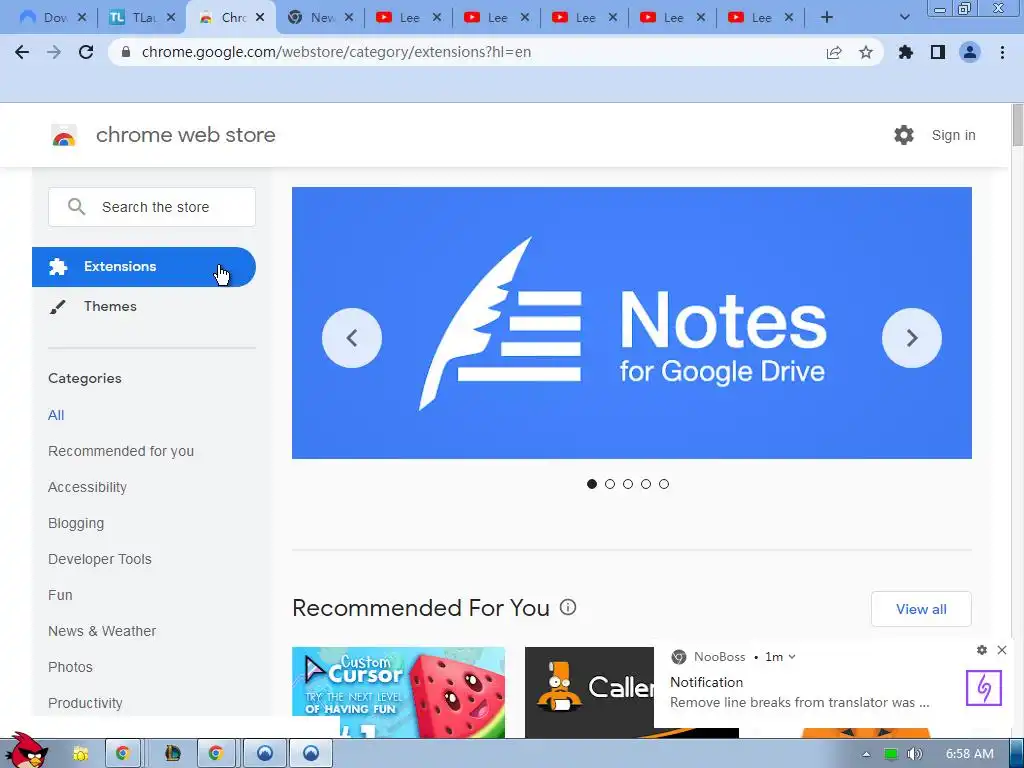Open the Fun category

click(x=60, y=595)
